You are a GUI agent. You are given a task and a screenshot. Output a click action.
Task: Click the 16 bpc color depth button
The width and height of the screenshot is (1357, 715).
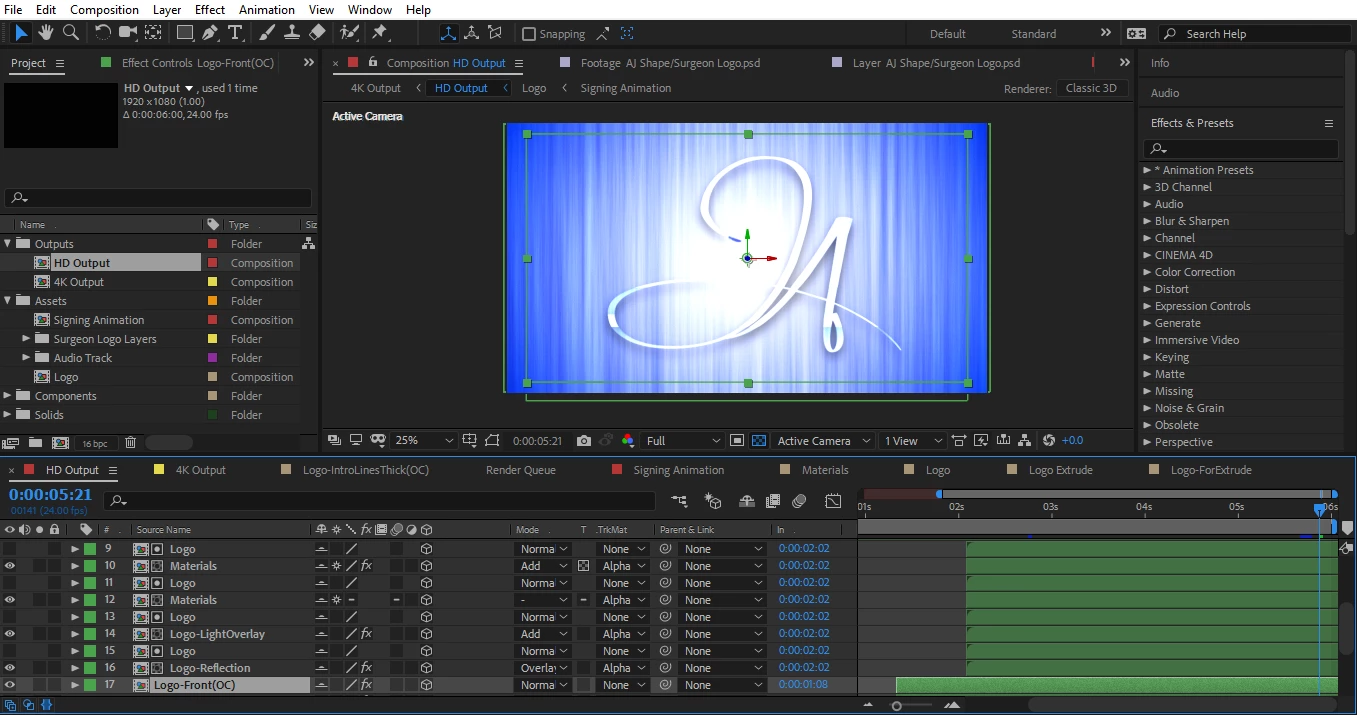(95, 443)
